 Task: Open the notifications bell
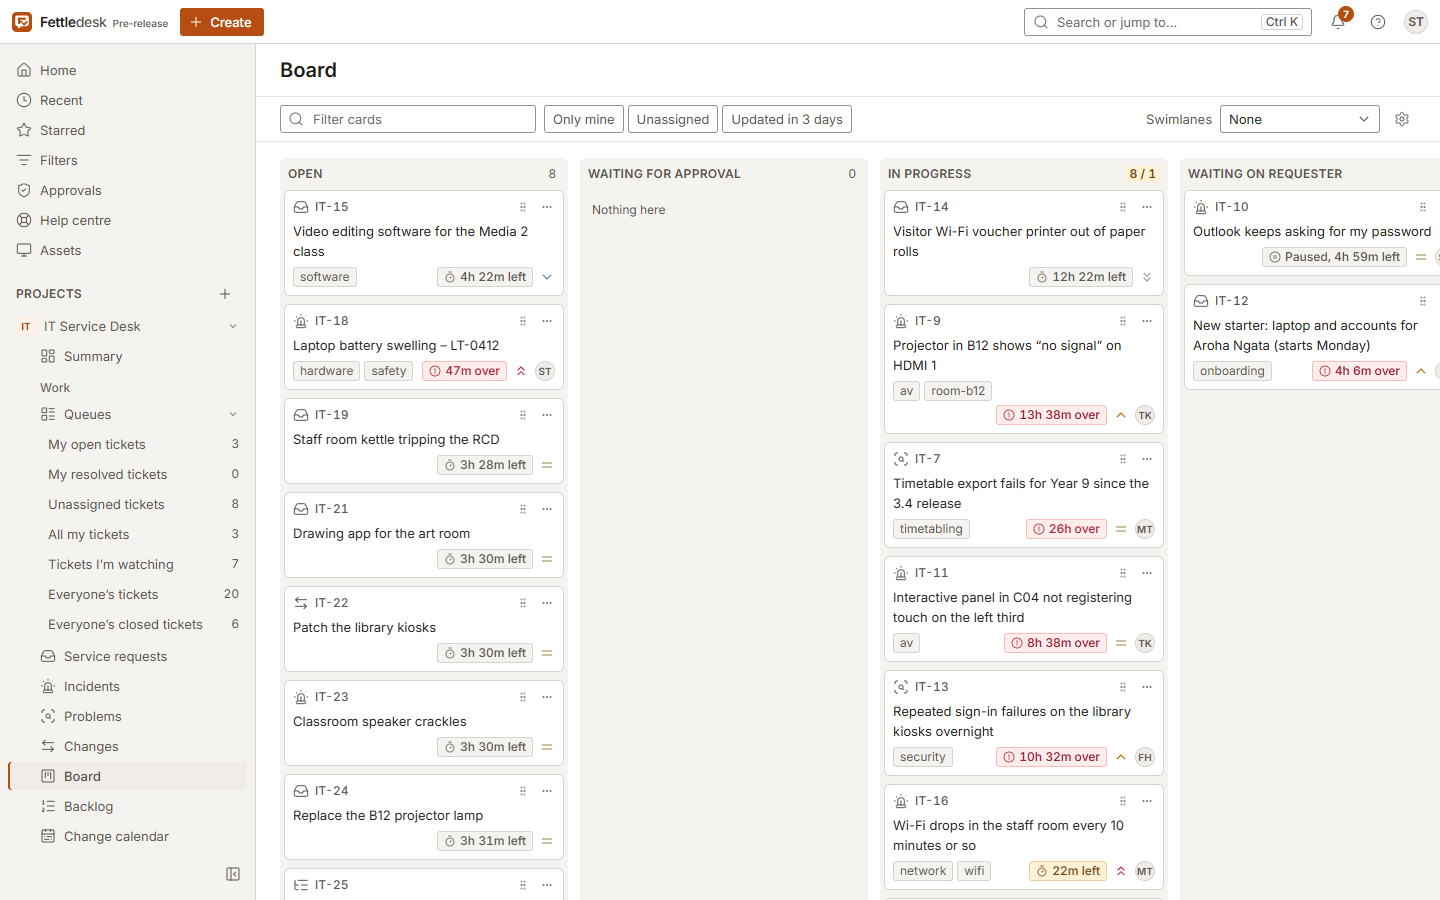[1338, 22]
